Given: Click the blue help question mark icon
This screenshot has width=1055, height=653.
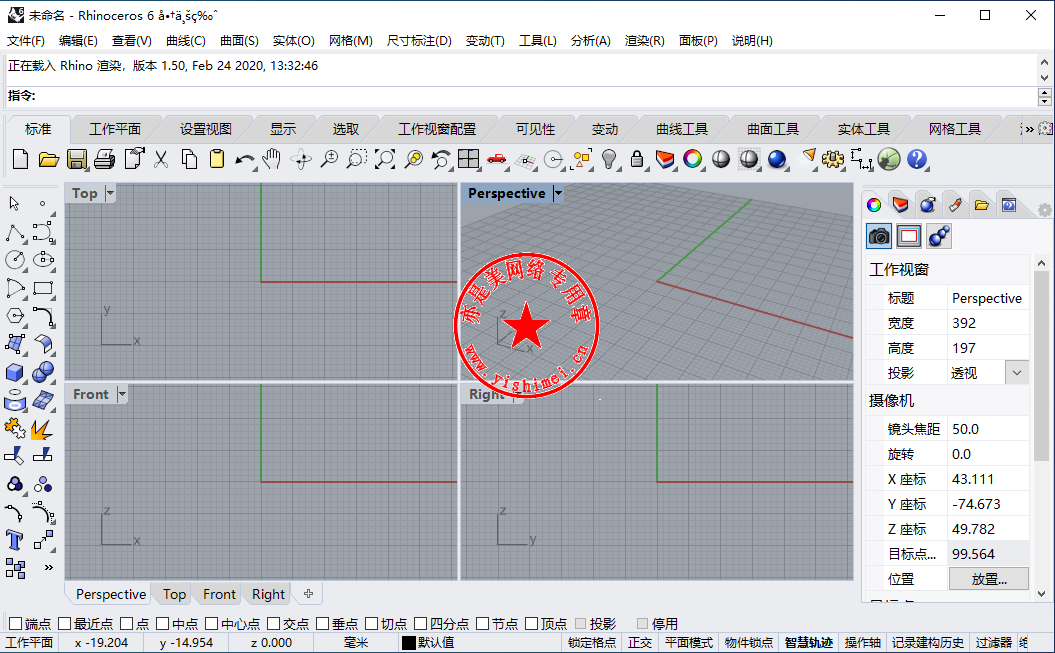Looking at the screenshot, I should [916, 159].
